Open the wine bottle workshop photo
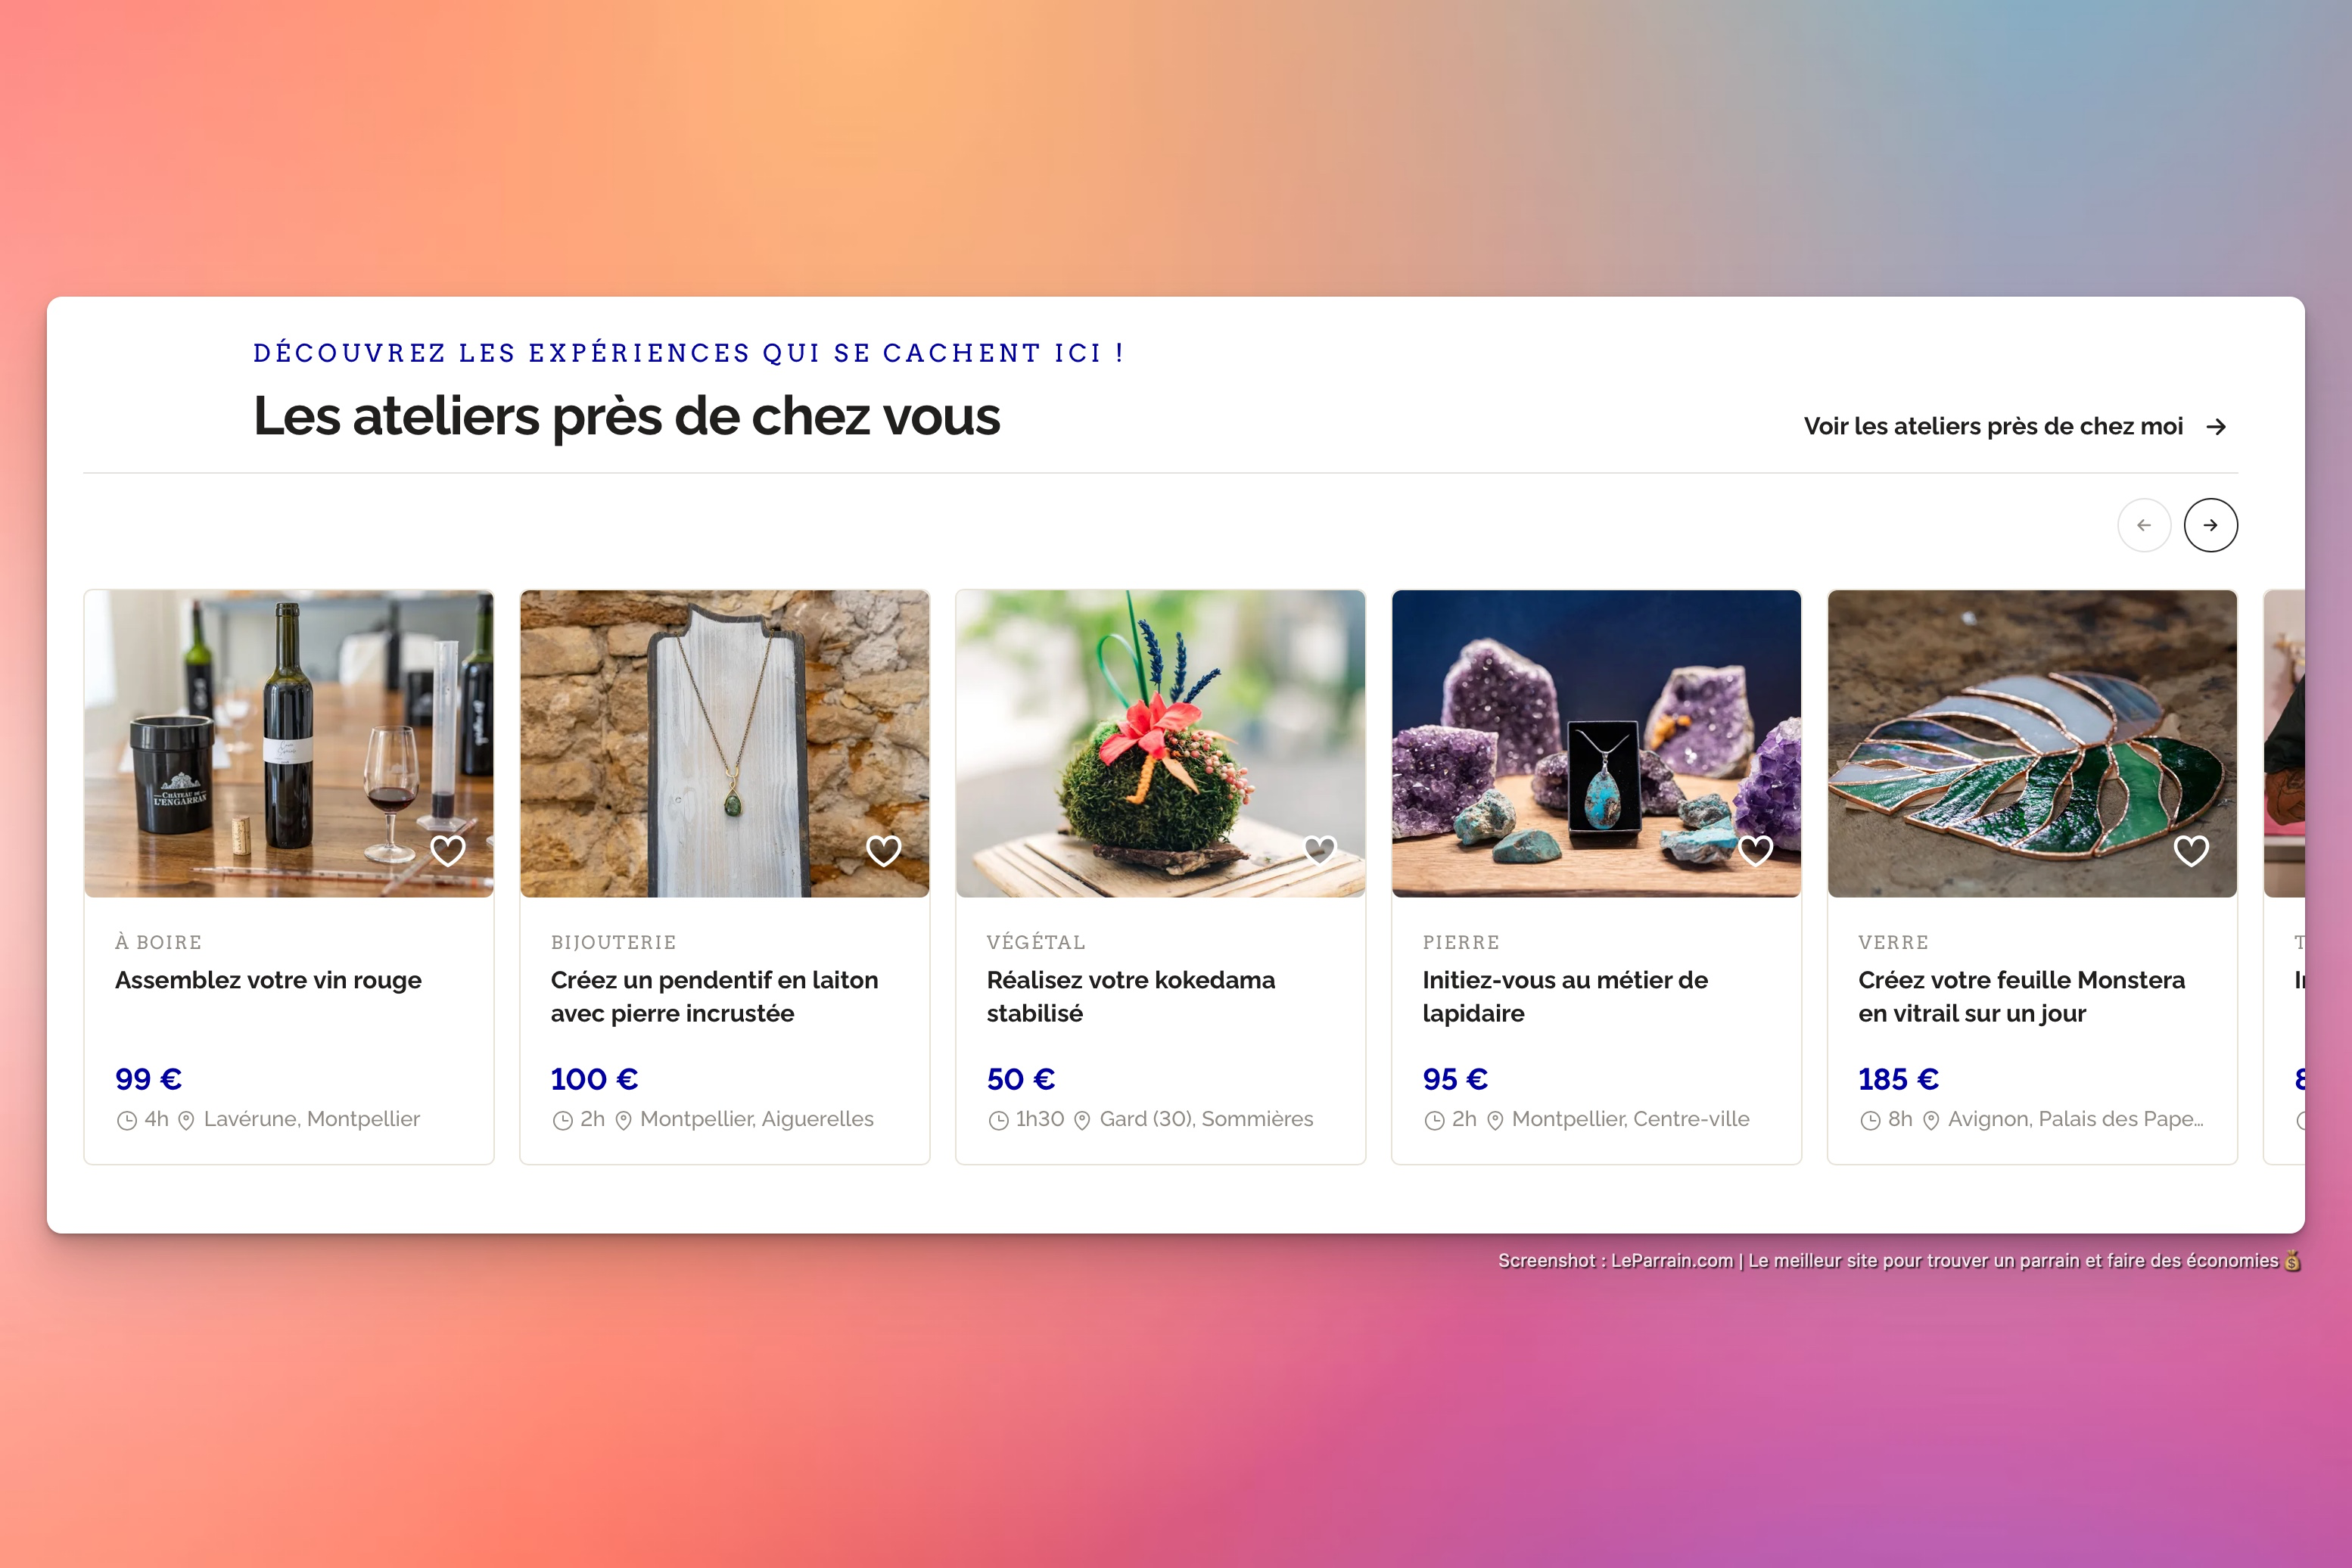 coord(289,743)
